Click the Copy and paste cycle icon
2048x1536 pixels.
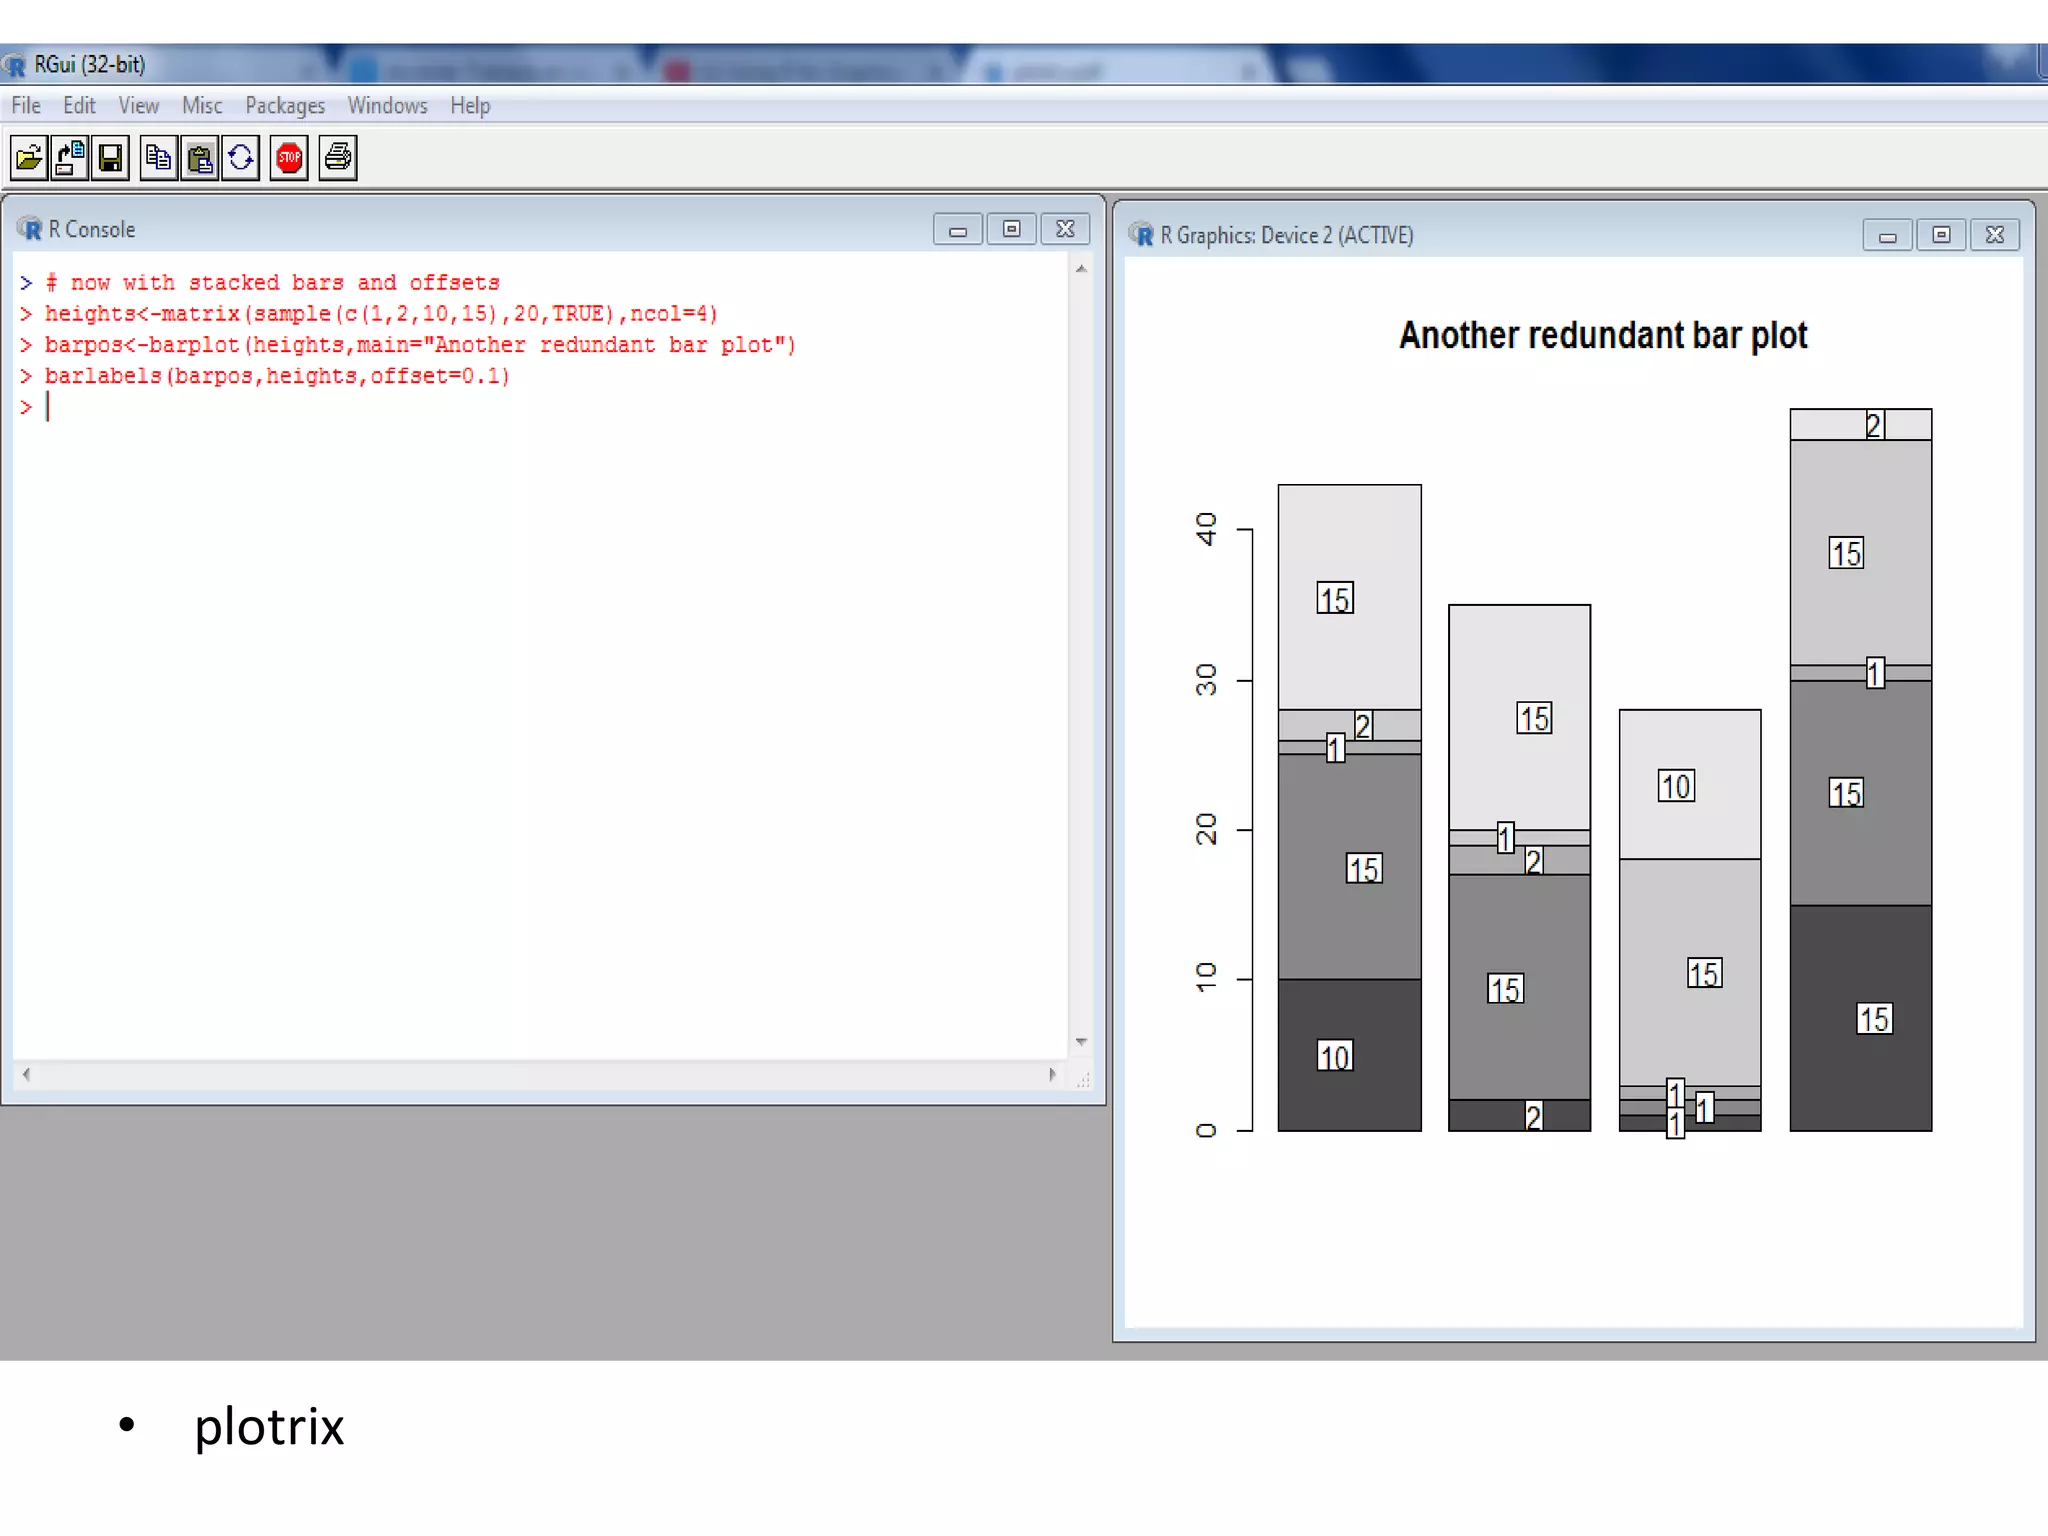click(241, 158)
